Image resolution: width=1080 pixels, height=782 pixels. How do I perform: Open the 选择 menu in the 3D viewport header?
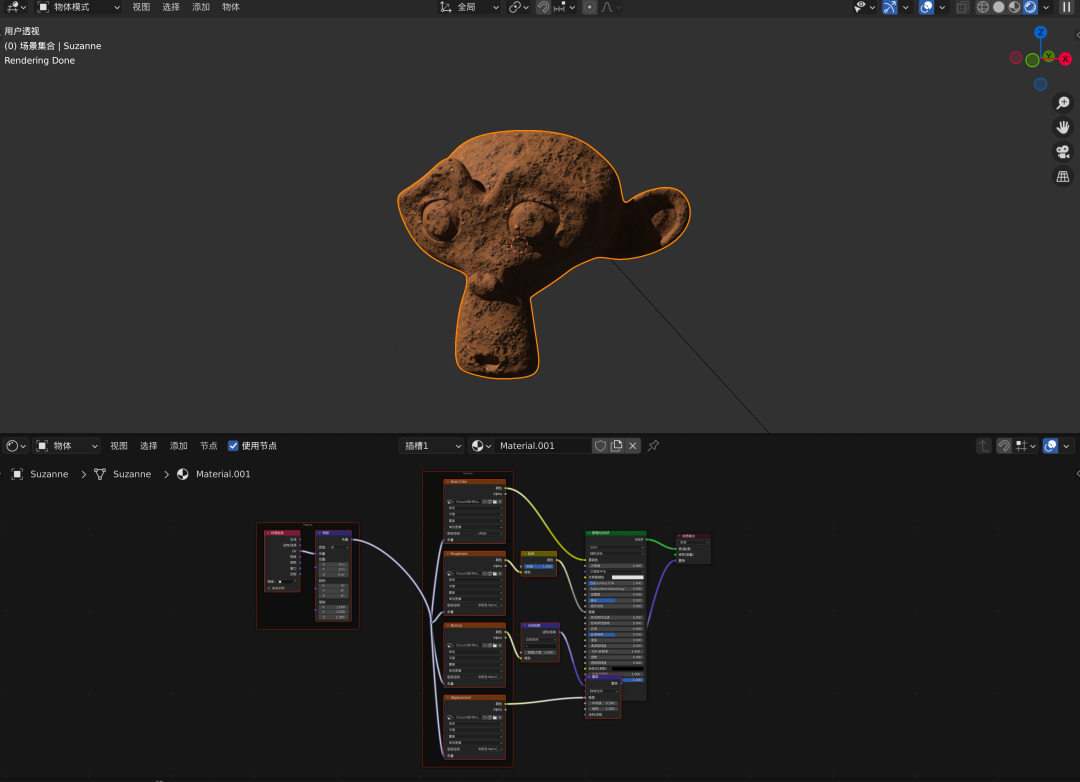(x=171, y=7)
